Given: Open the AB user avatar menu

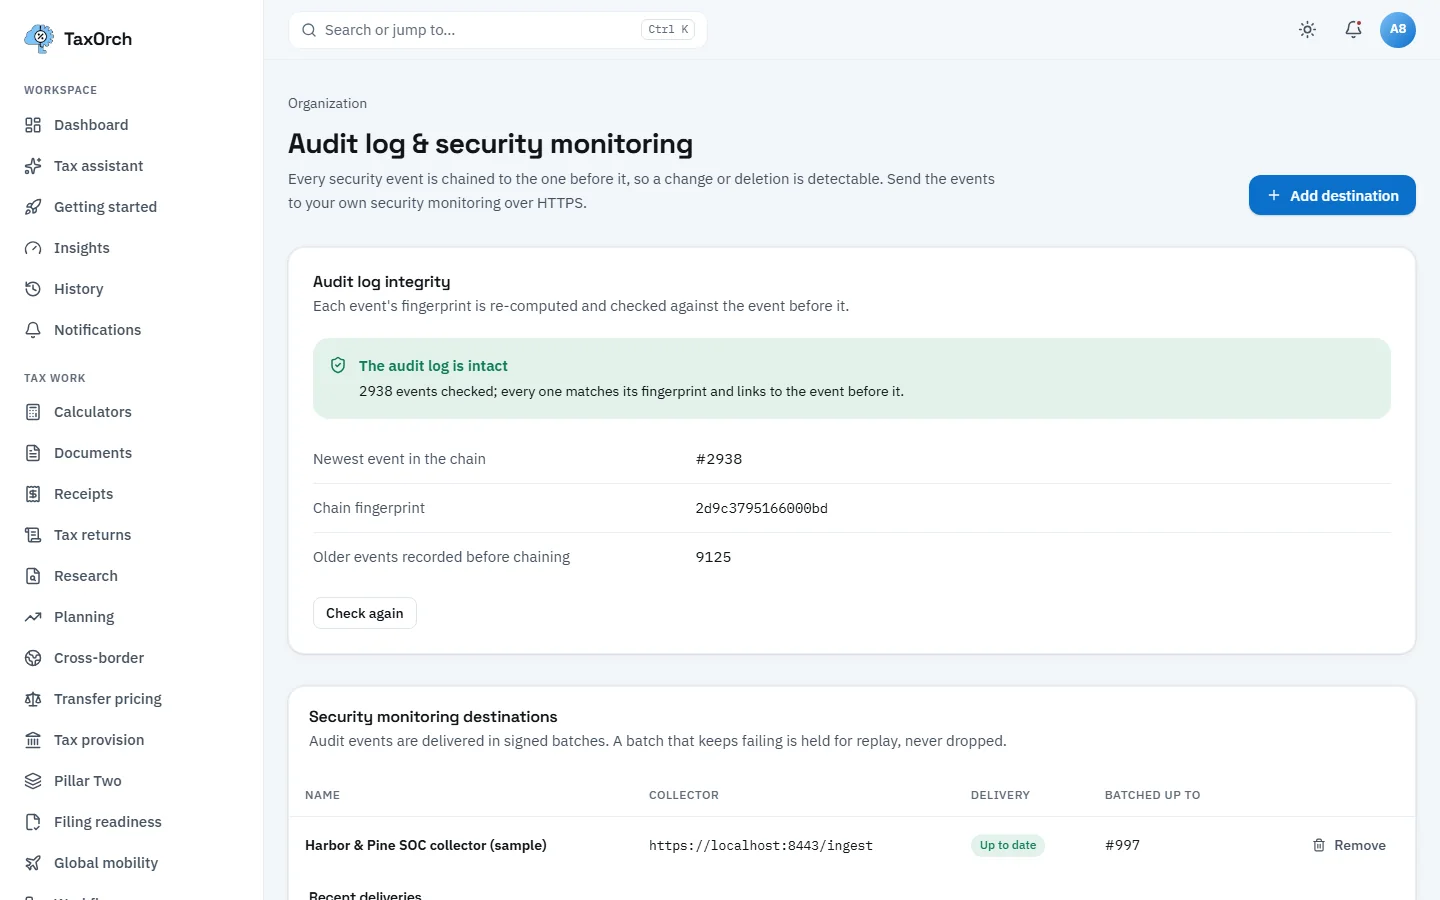Looking at the screenshot, I should coord(1398,30).
